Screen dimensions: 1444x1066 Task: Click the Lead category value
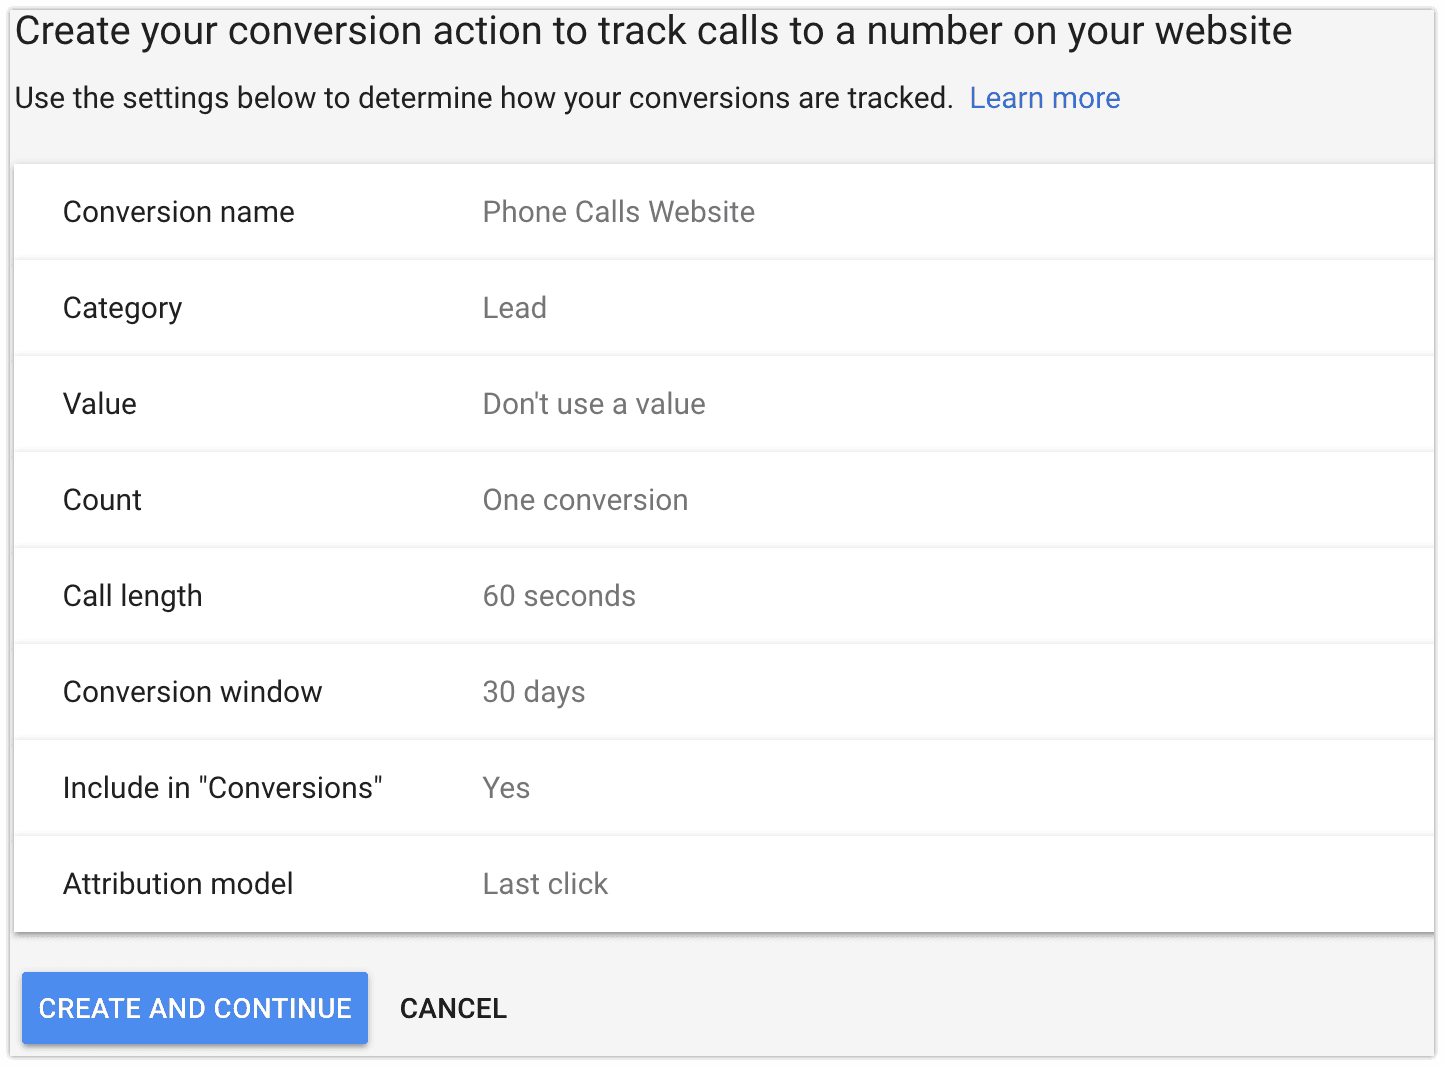point(514,307)
